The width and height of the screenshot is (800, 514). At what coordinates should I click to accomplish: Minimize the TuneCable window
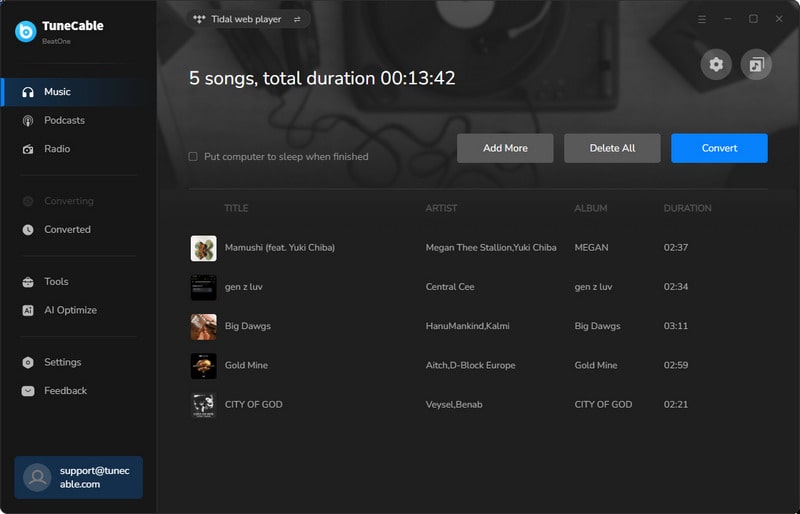(728, 19)
